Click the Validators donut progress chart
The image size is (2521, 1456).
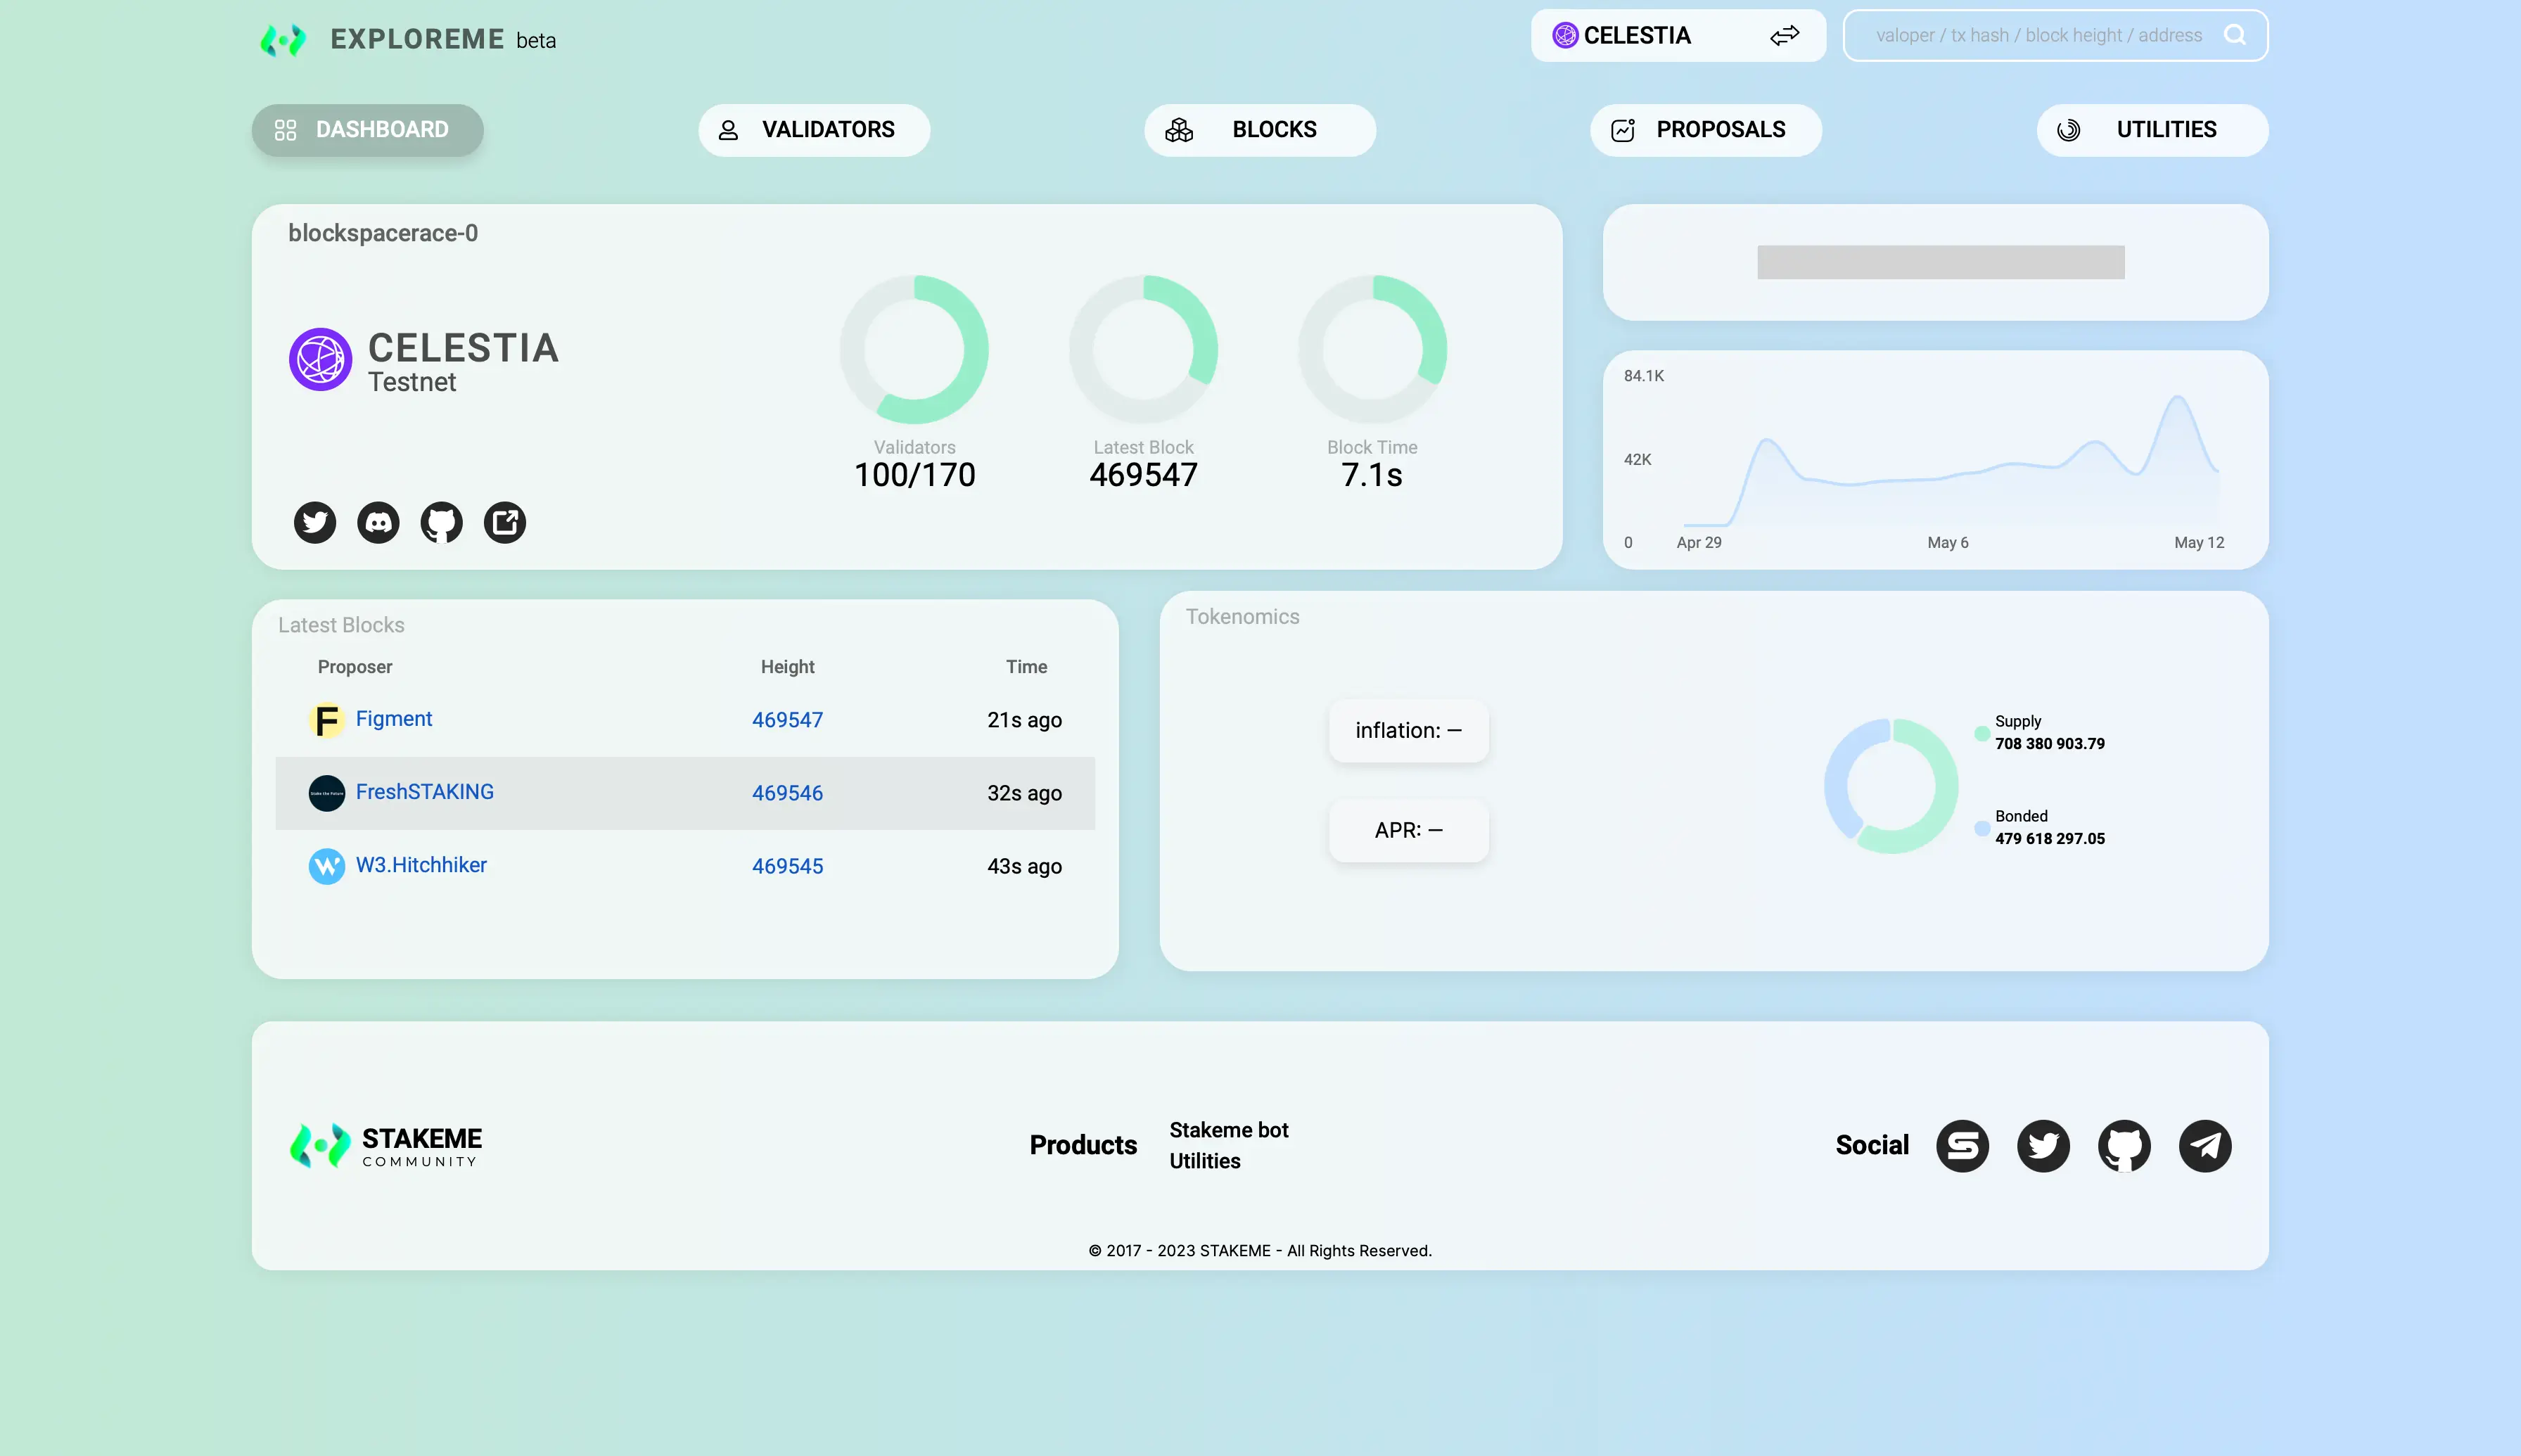914,349
